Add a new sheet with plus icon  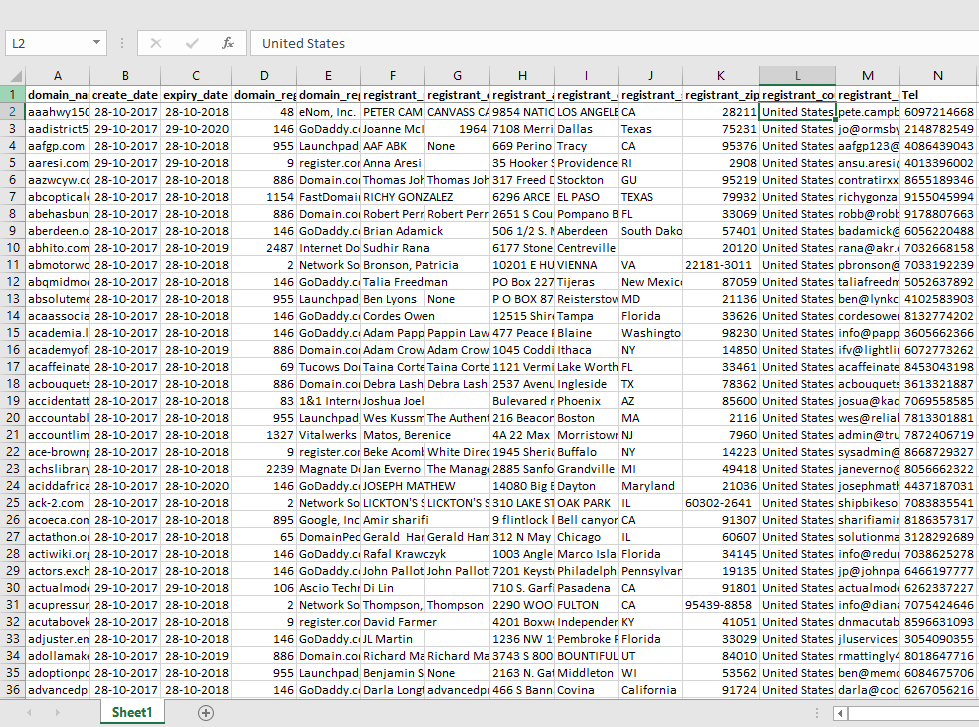pos(206,713)
